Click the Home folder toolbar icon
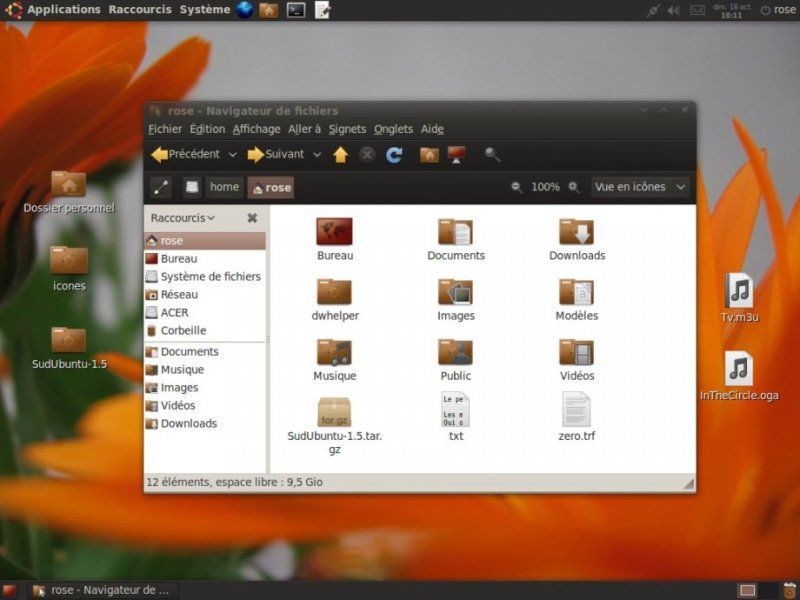The height and width of the screenshot is (600, 800). click(x=429, y=155)
